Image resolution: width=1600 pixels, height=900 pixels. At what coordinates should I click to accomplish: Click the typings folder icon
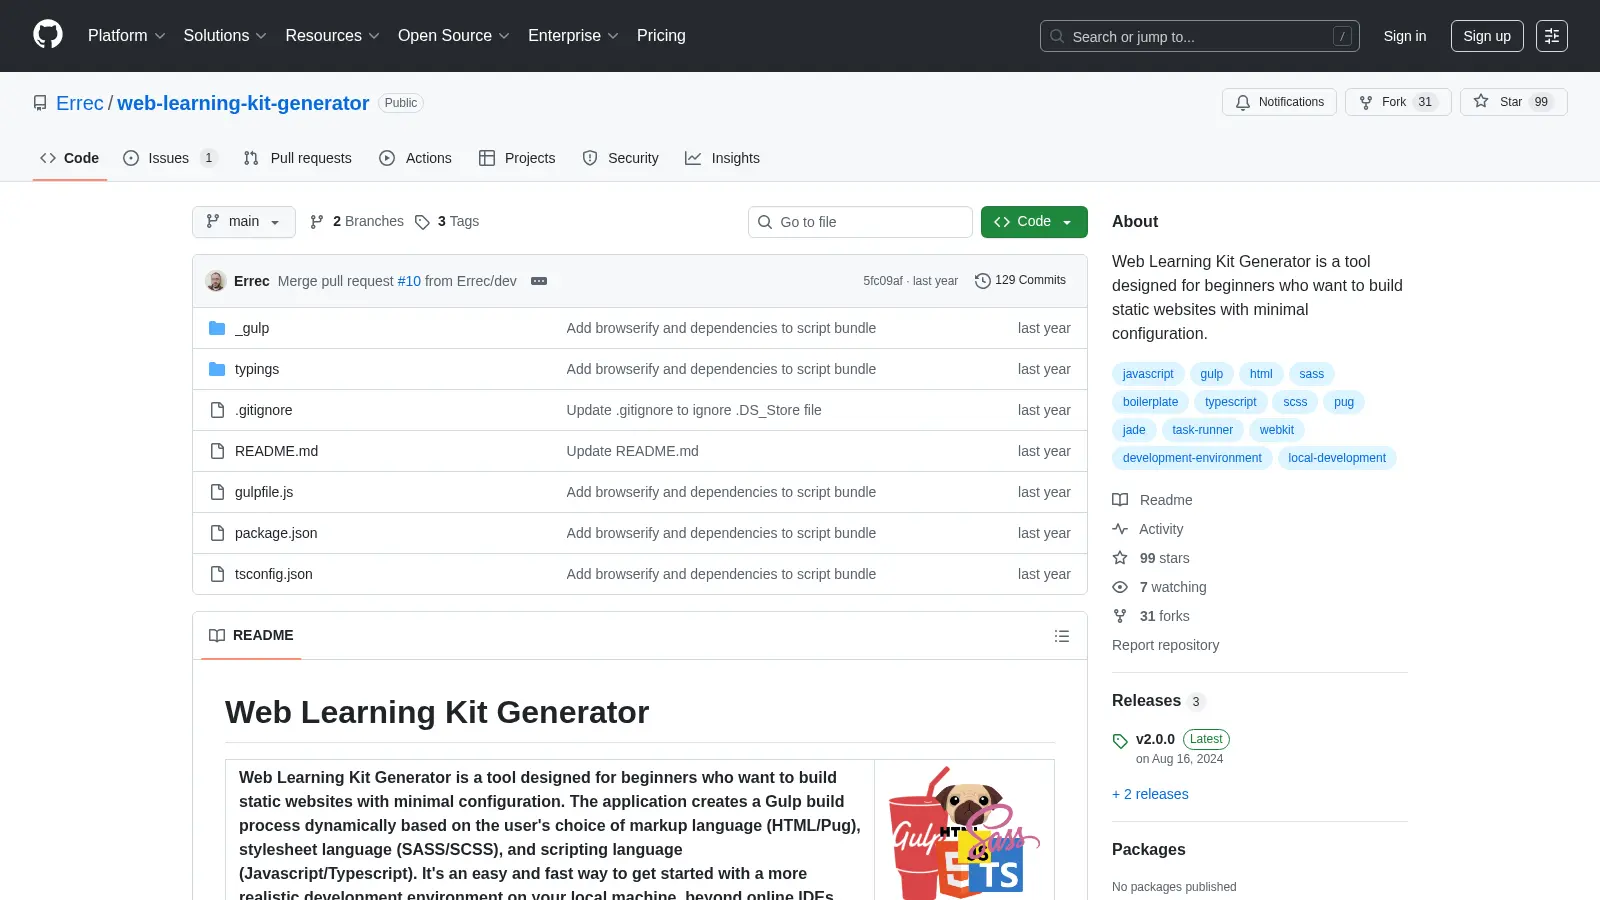(x=217, y=369)
